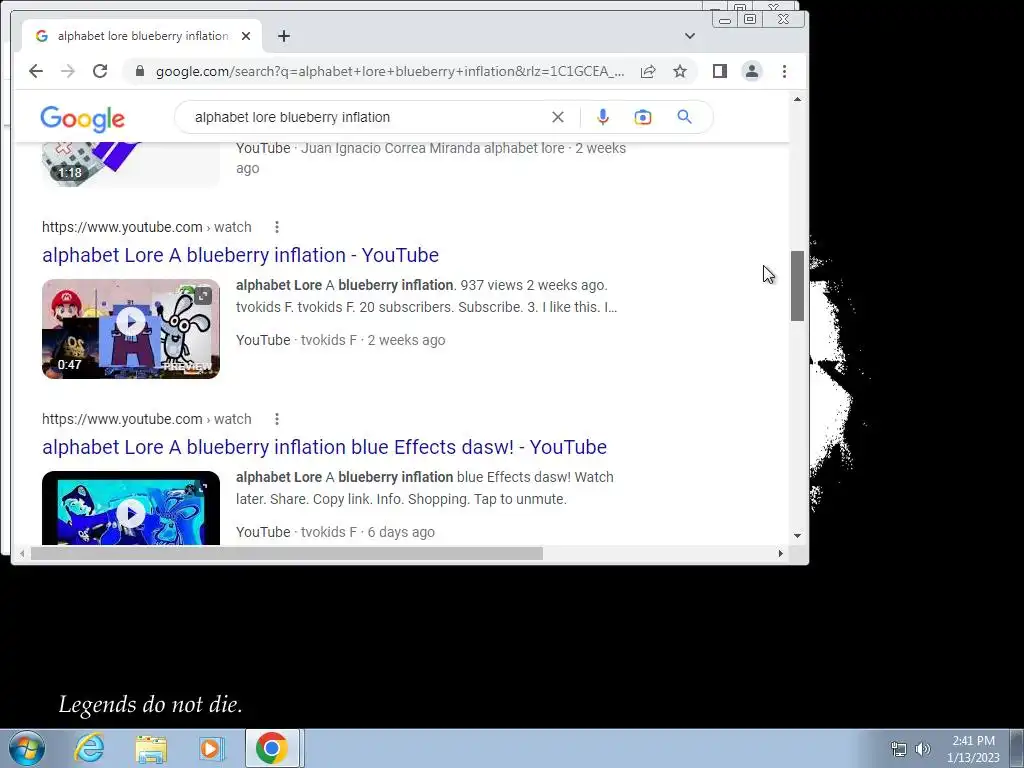Viewport: 1024px width, 768px height.
Task: Go back to the previous page
Action: click(36, 71)
